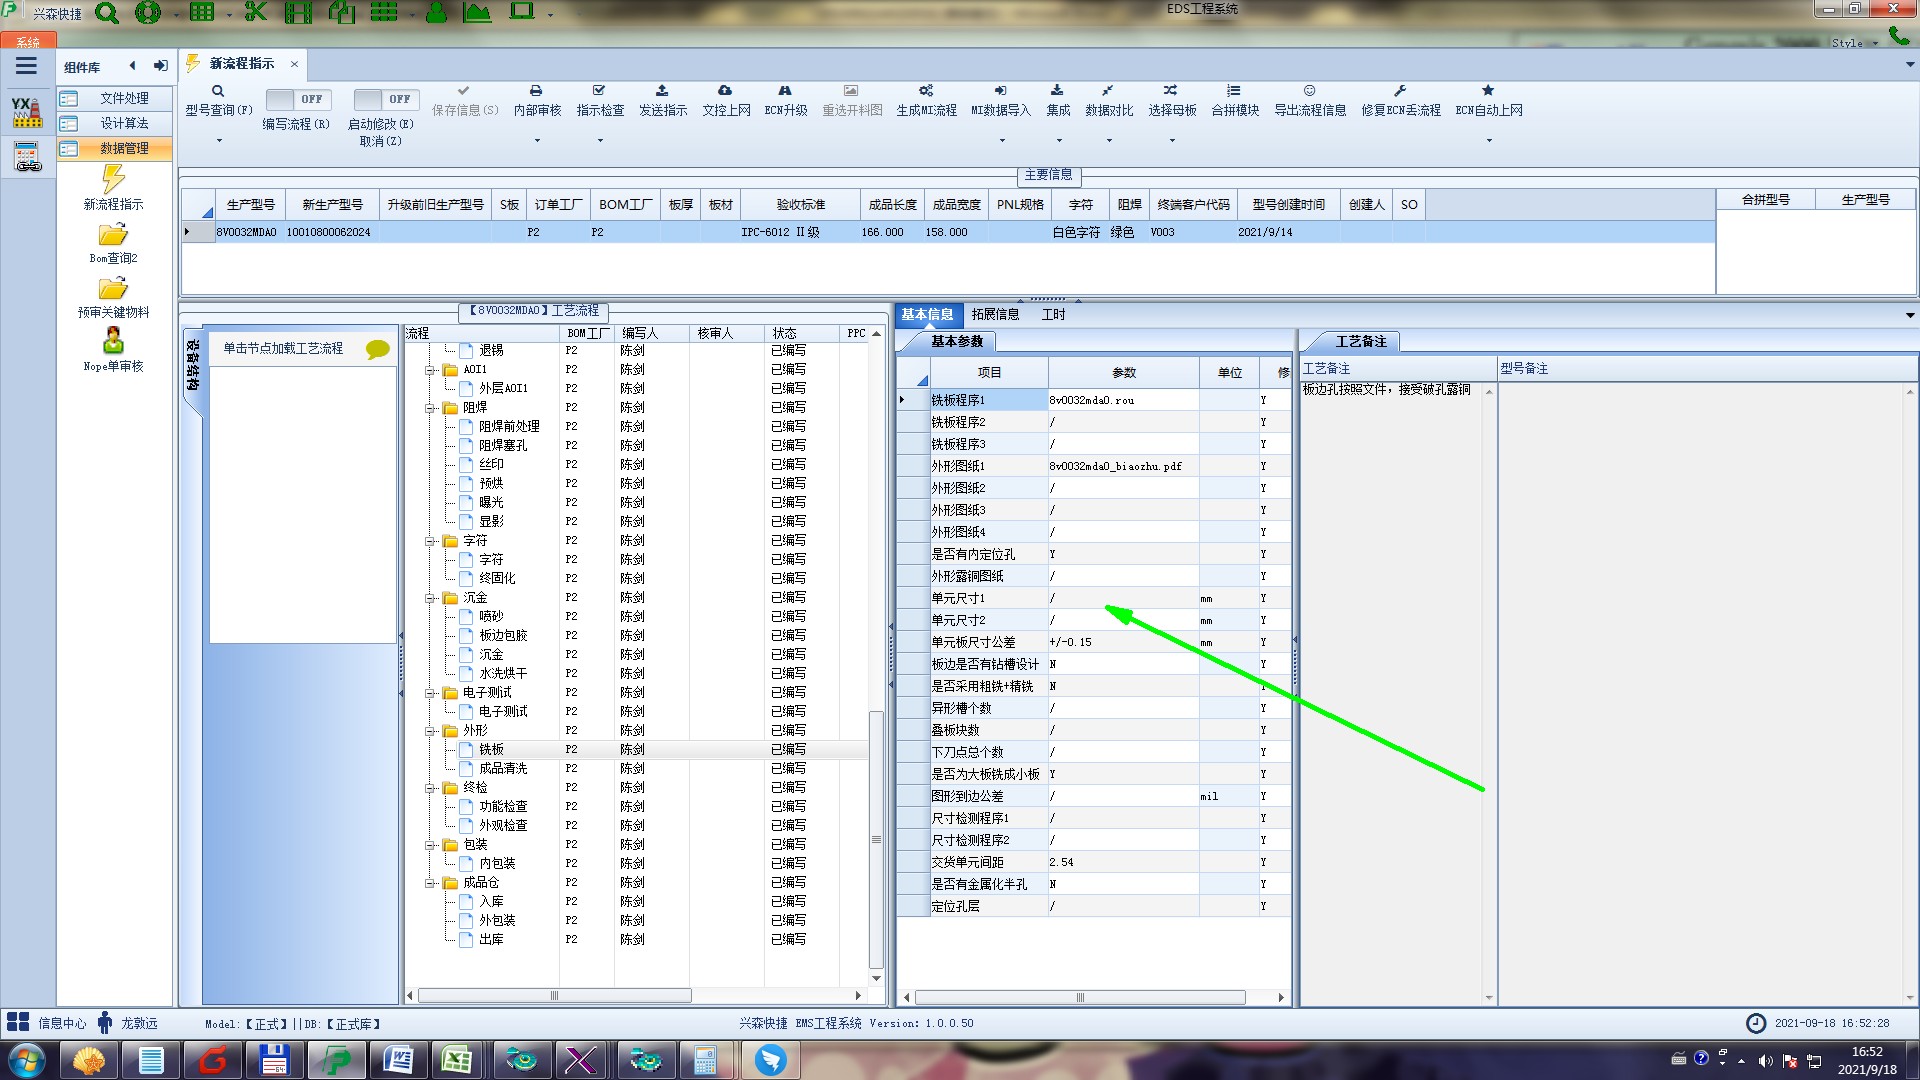This screenshot has width=1920, height=1080.
Task: Click the 内部审核 printer icon
Action: click(537, 91)
